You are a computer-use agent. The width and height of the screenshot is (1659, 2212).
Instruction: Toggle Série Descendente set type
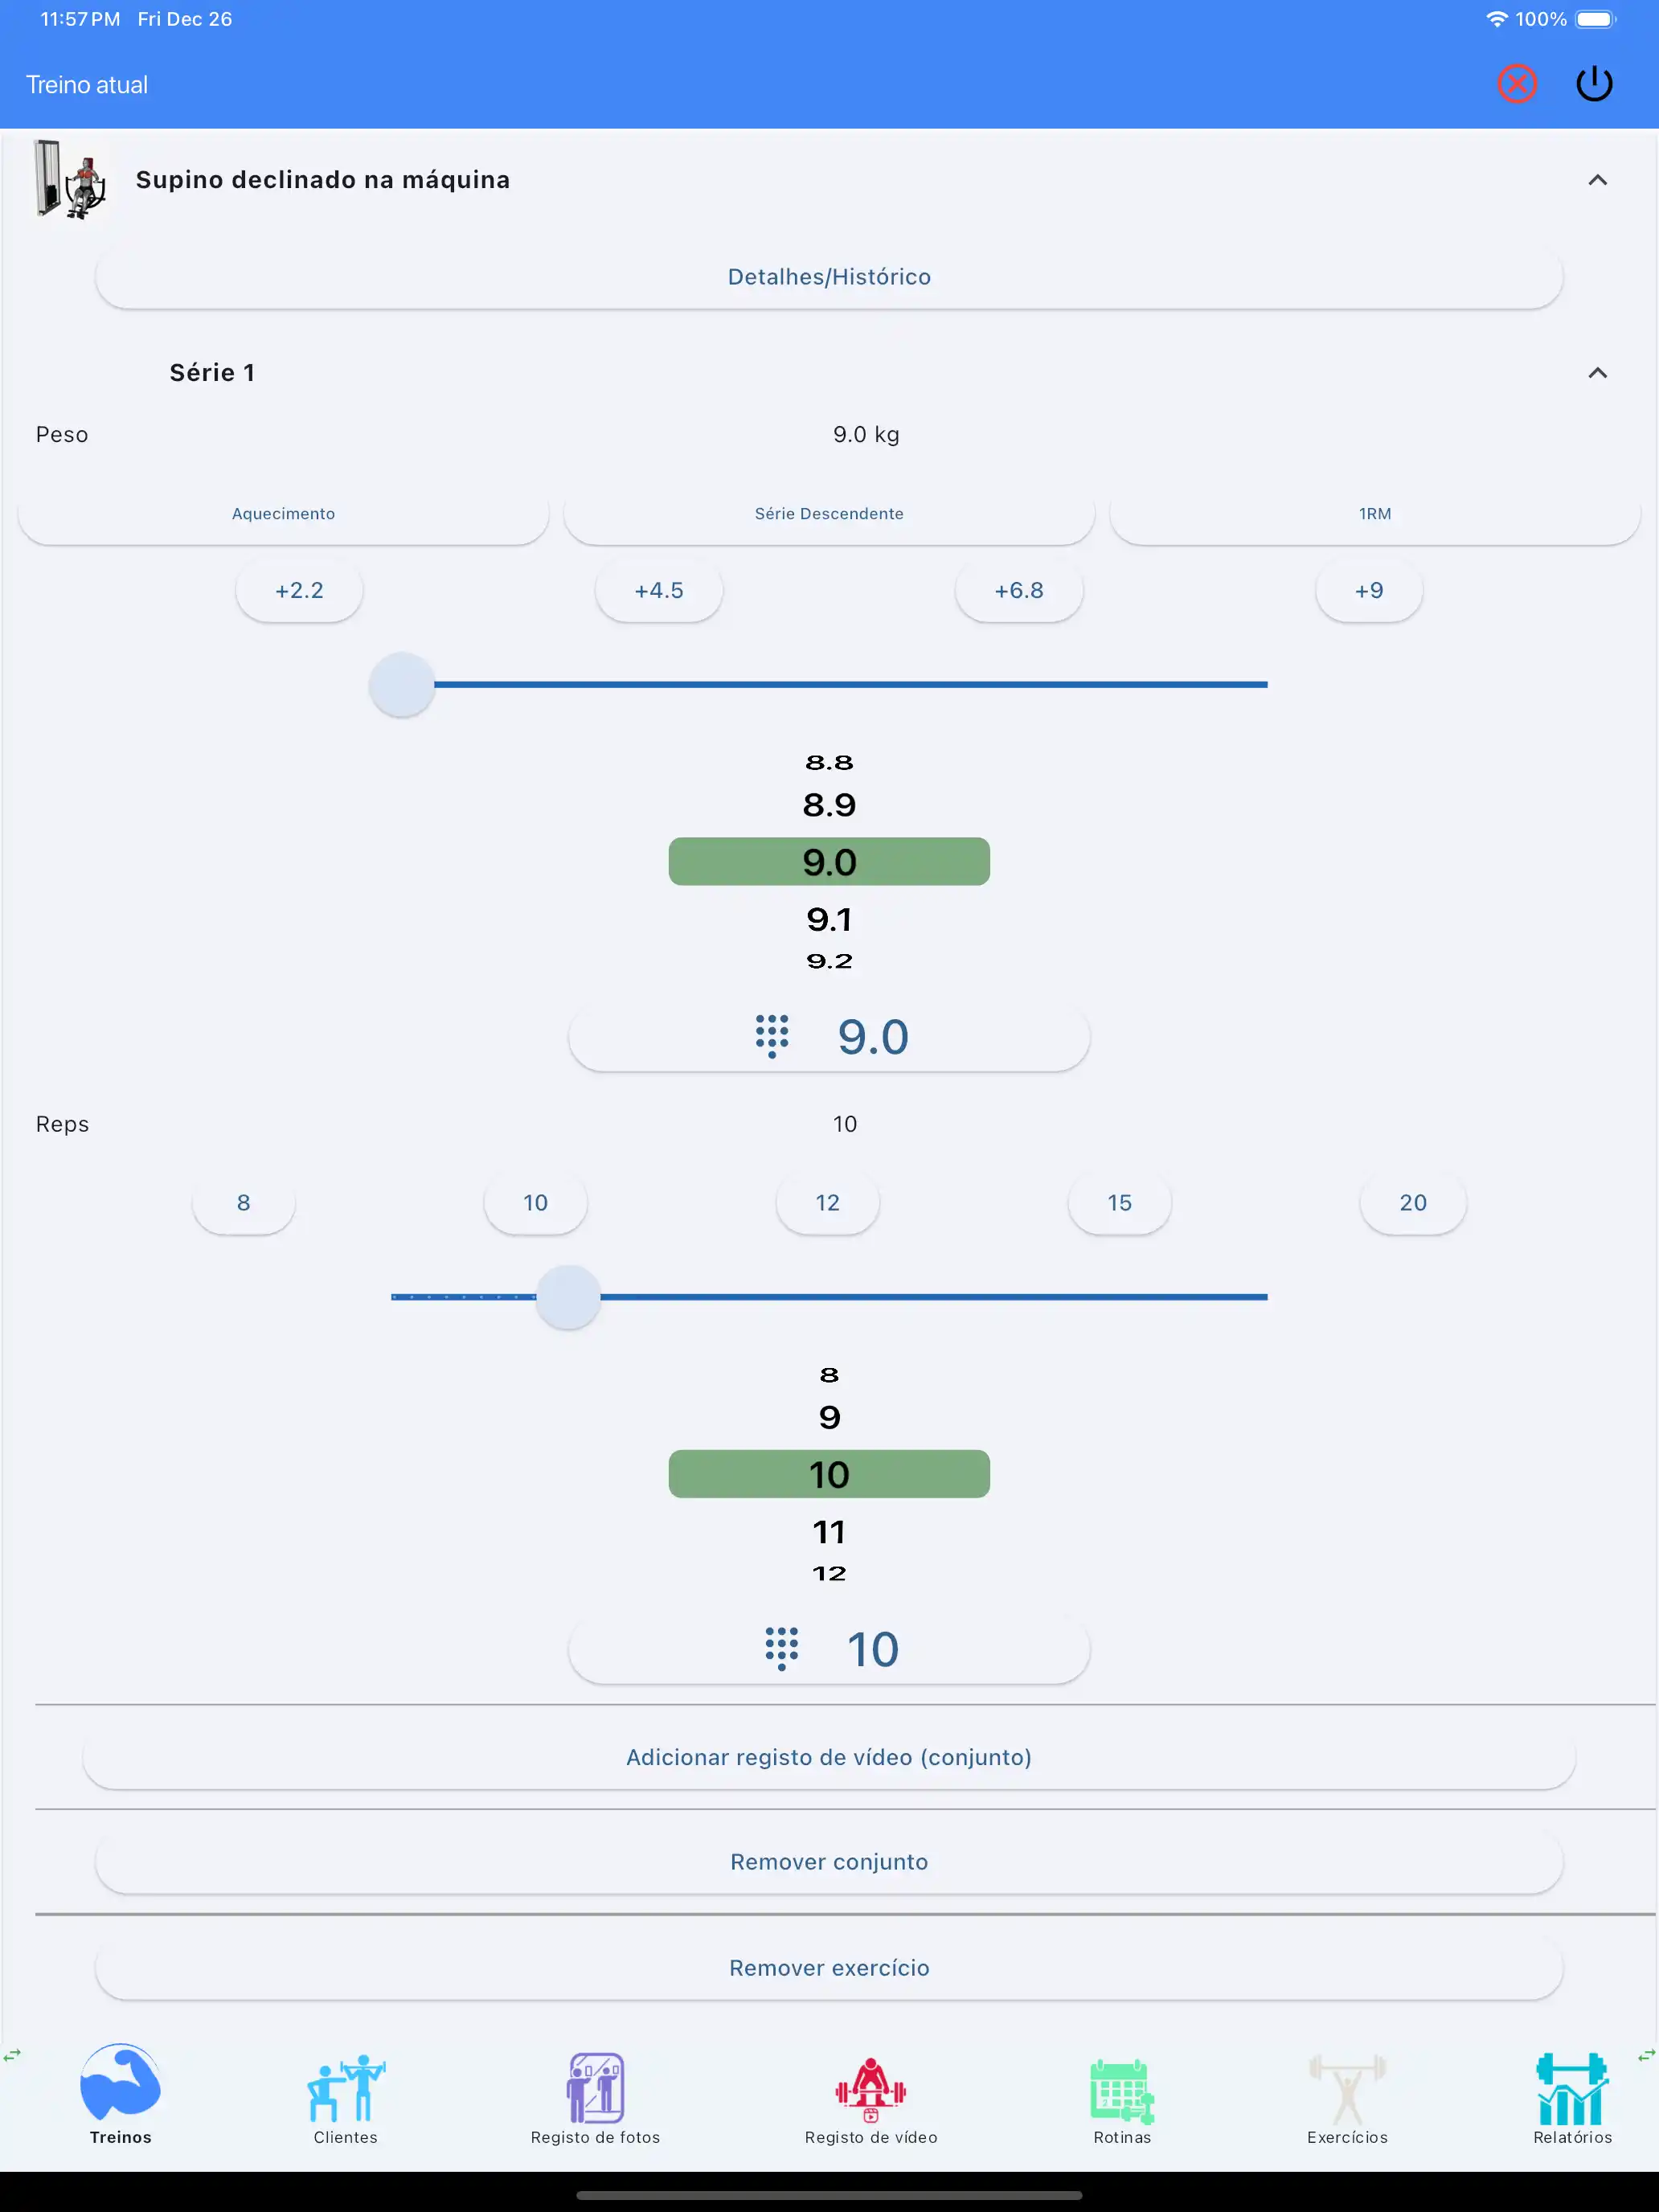click(829, 514)
